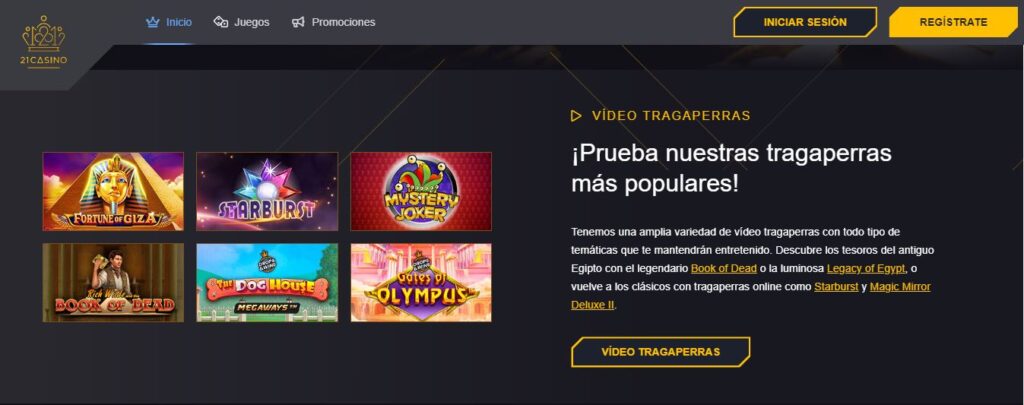Go to the Promociones menu item
This screenshot has width=1024, height=405.
344,22
